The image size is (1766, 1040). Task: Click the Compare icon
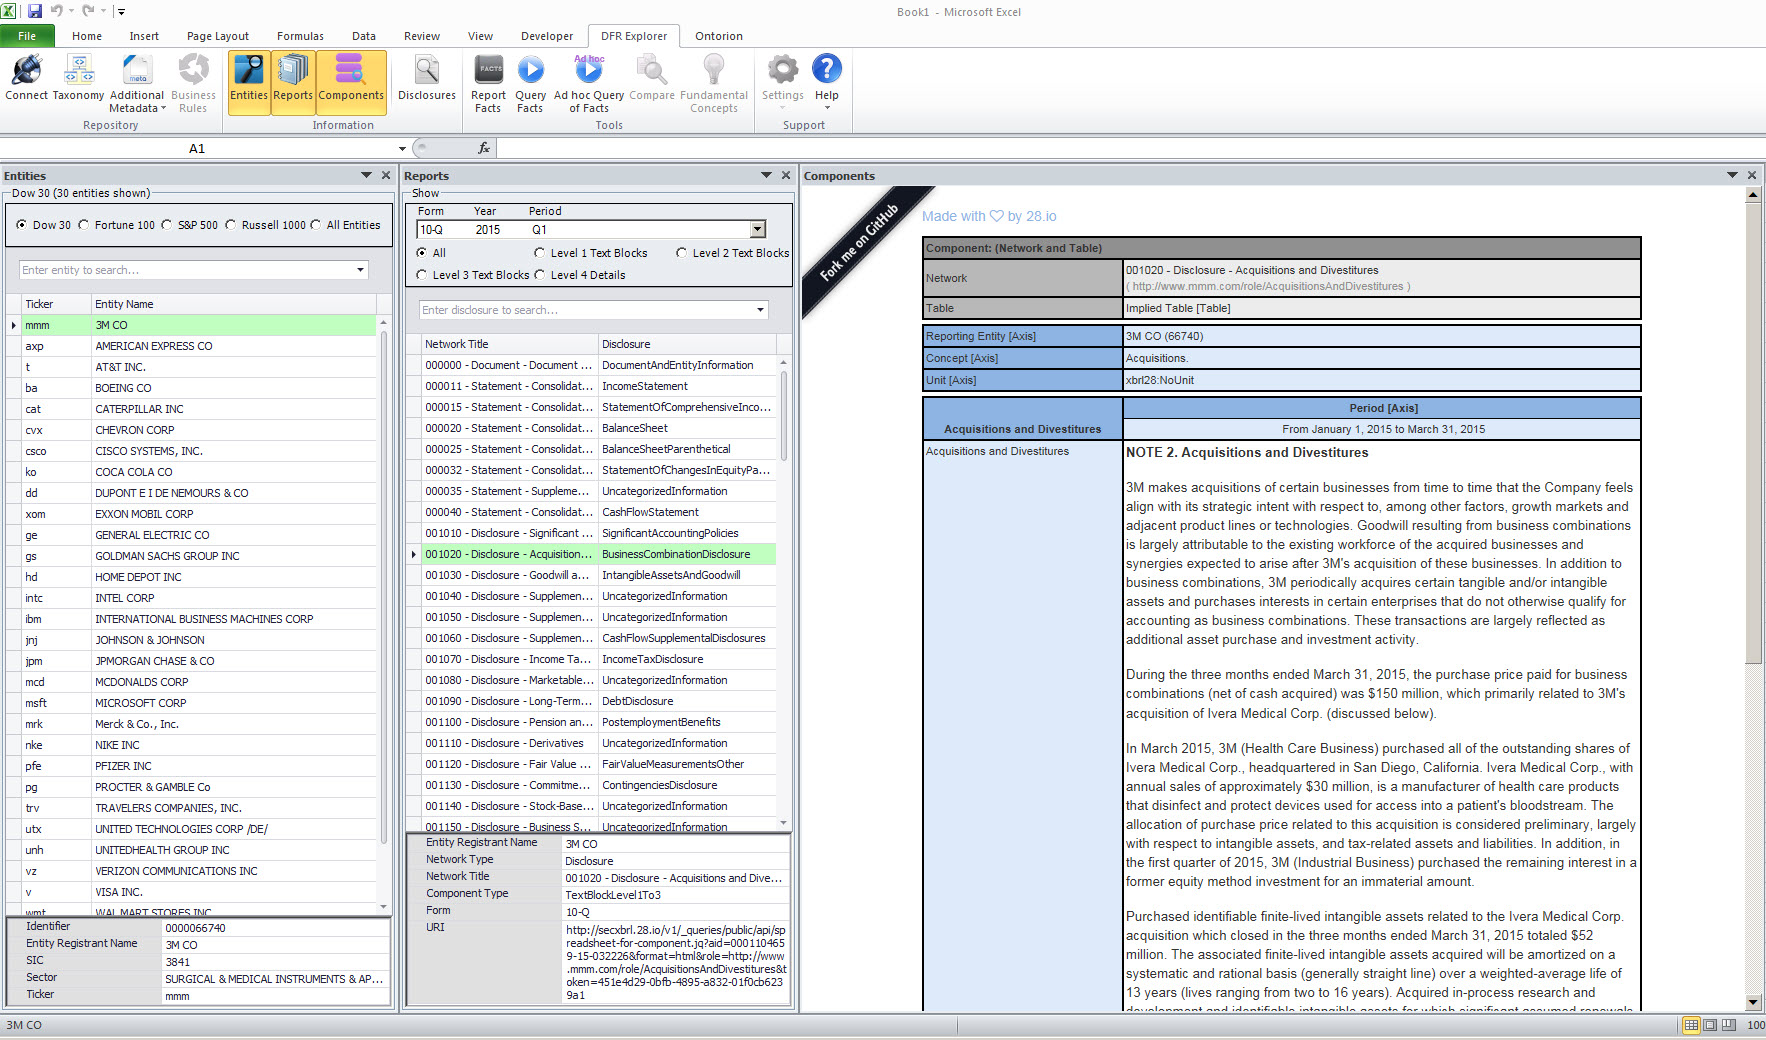coord(652,78)
